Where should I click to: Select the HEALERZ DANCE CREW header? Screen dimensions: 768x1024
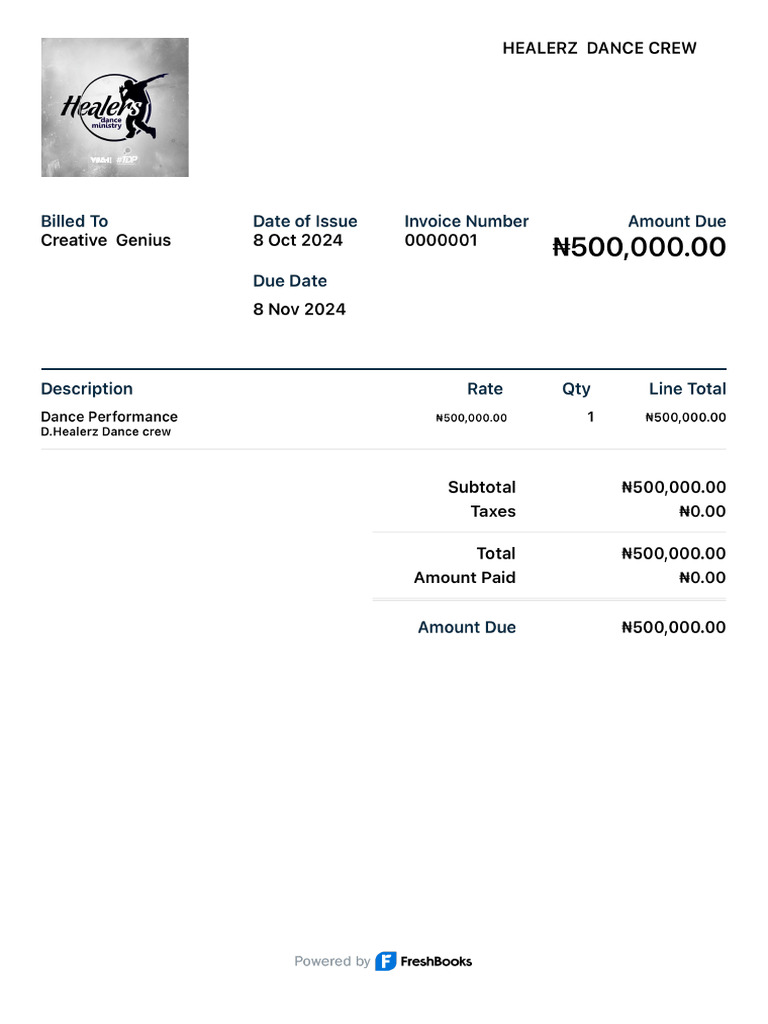(600, 48)
